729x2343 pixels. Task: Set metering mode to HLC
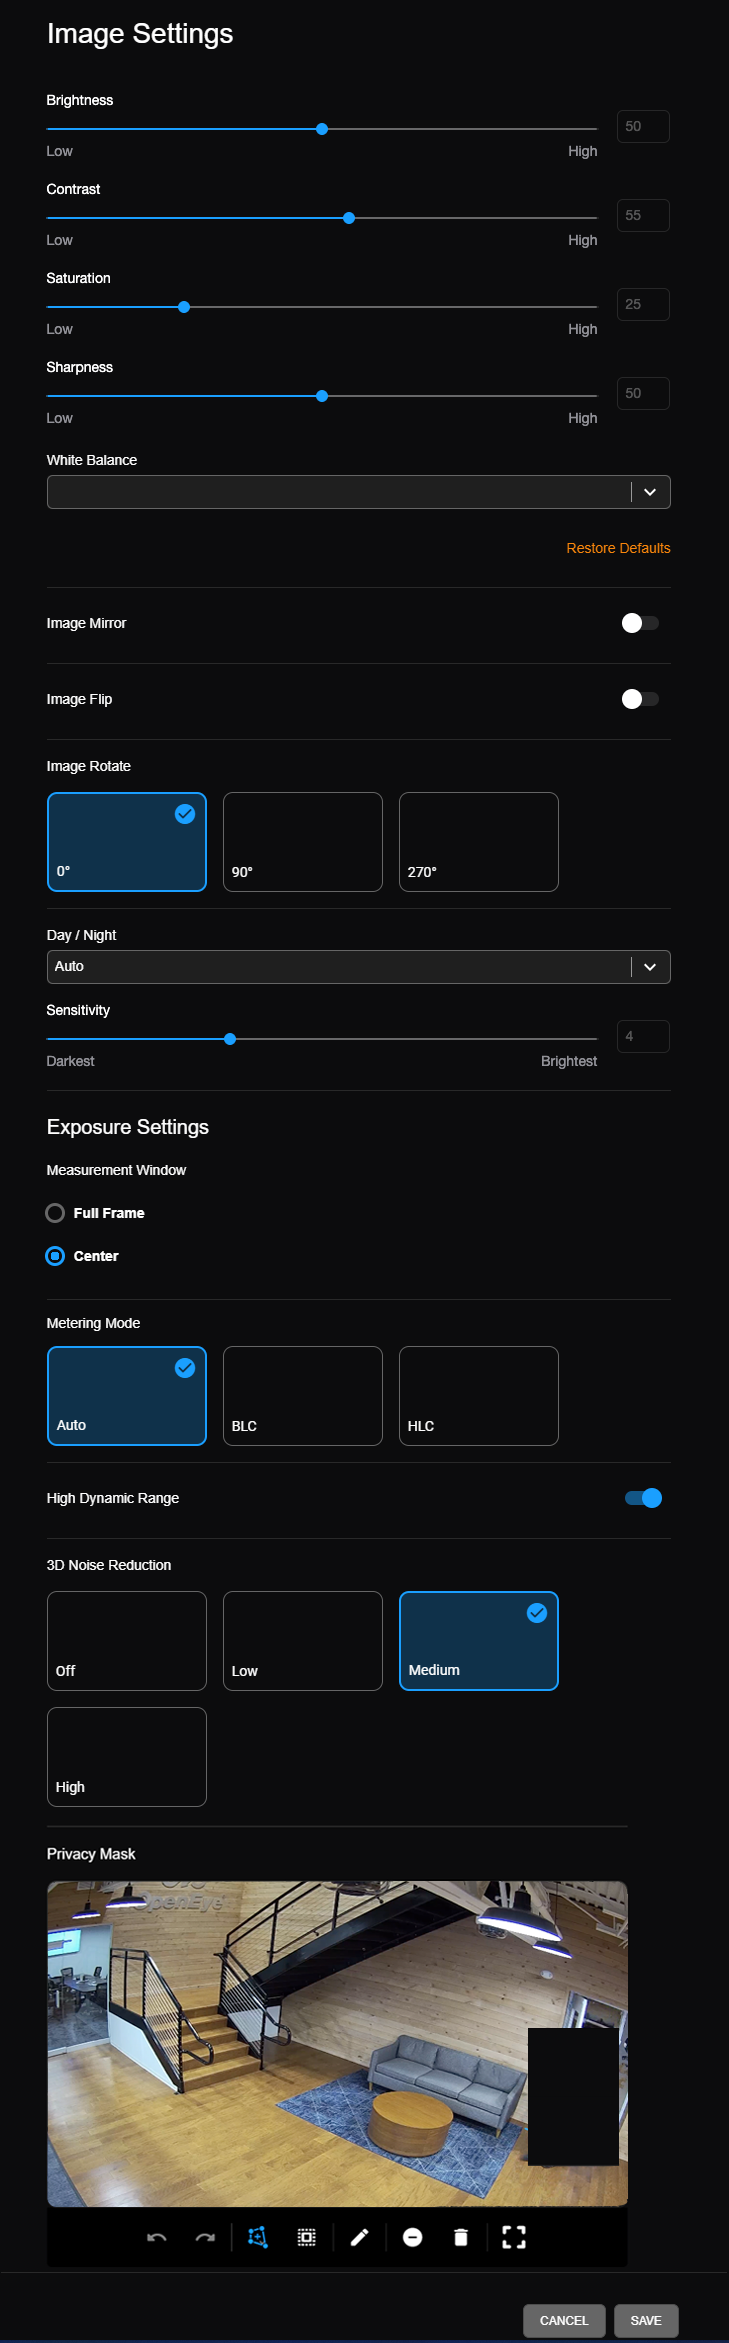coord(479,1396)
